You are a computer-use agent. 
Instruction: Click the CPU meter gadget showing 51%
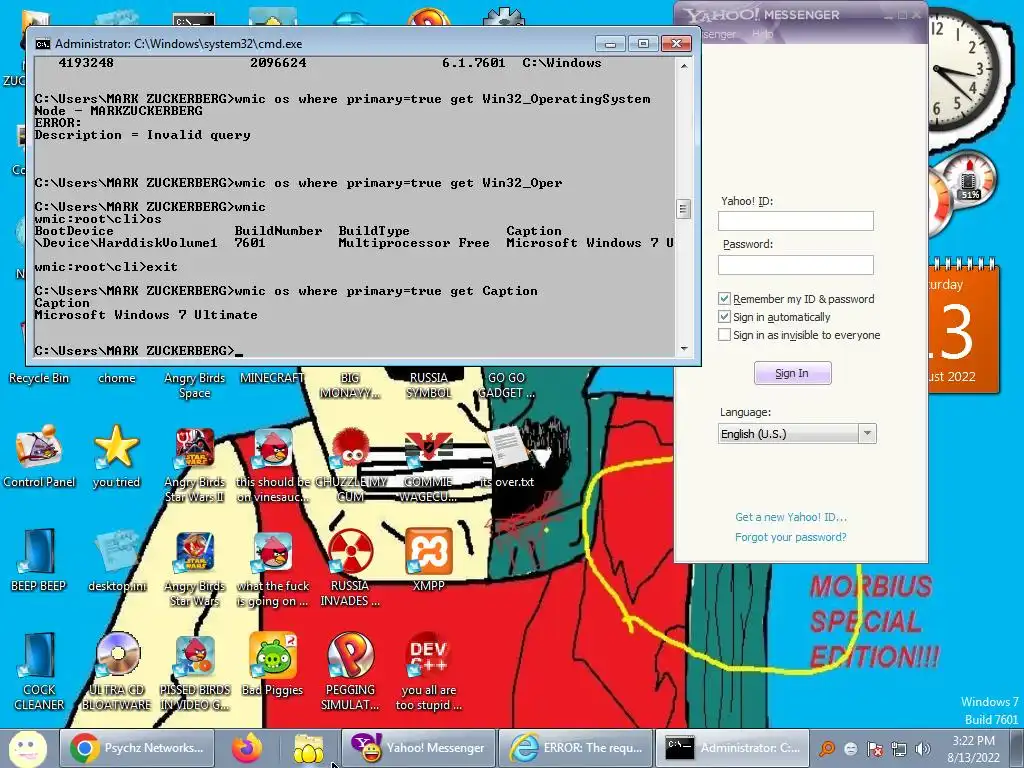click(969, 178)
